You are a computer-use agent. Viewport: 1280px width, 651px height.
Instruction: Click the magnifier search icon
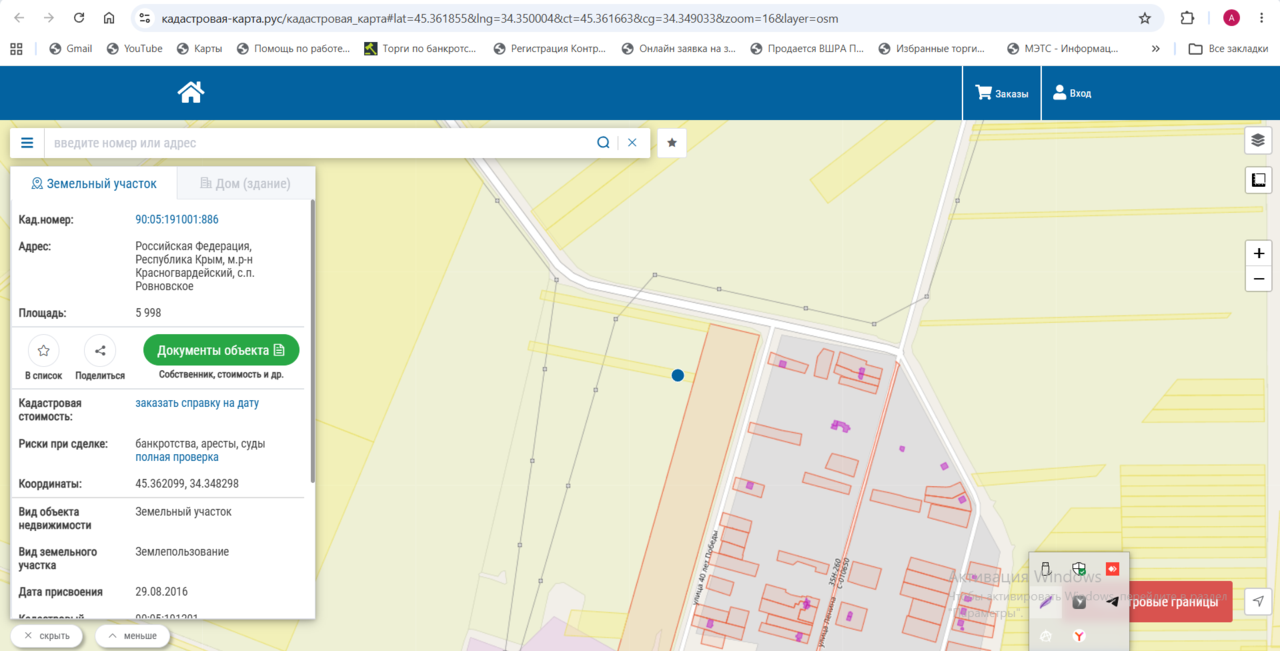(x=603, y=143)
